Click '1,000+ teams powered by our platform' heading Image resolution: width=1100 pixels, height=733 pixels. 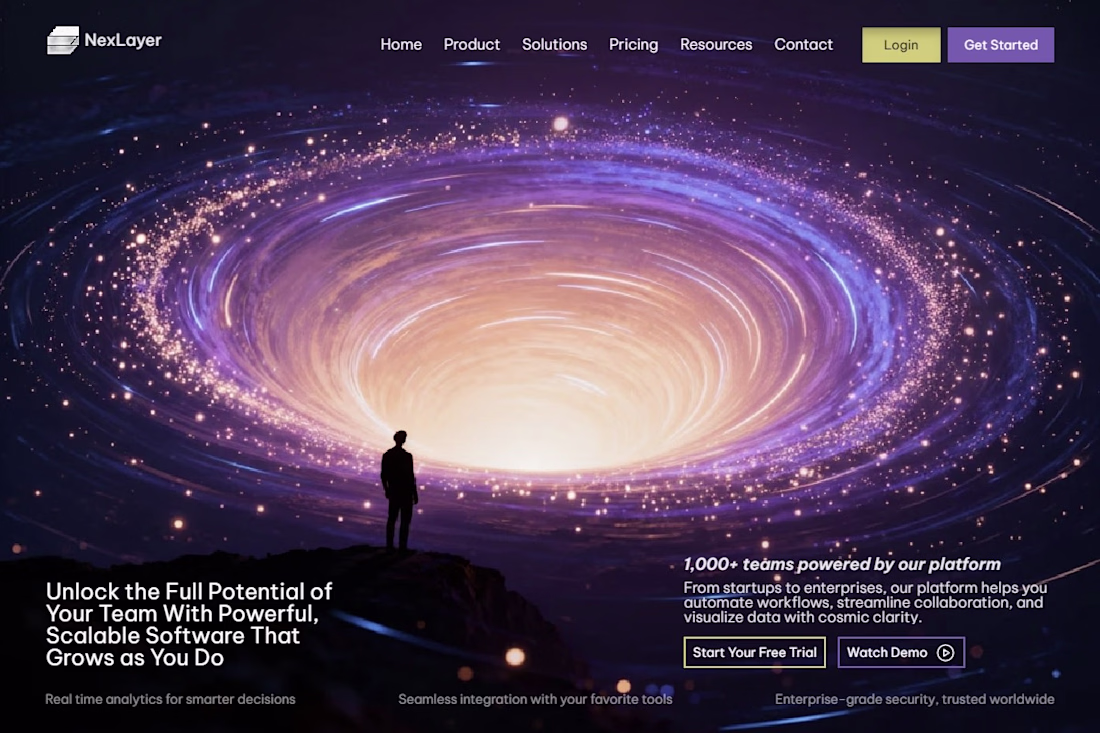pos(842,564)
